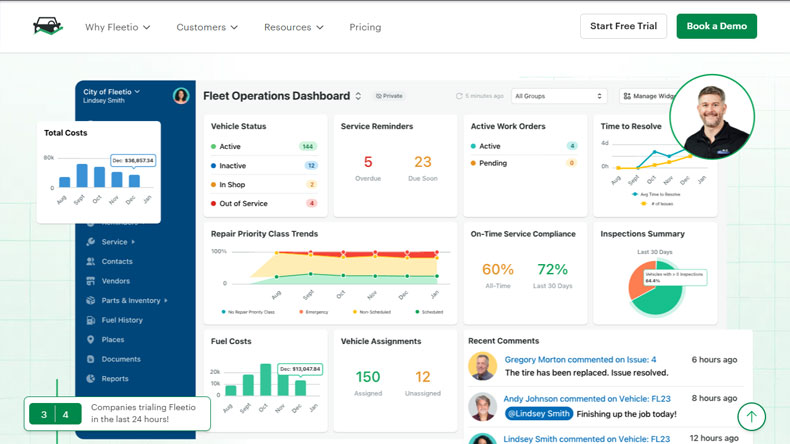The image size is (790, 444).
Task: Toggle the Private visibility badge
Action: pos(389,96)
